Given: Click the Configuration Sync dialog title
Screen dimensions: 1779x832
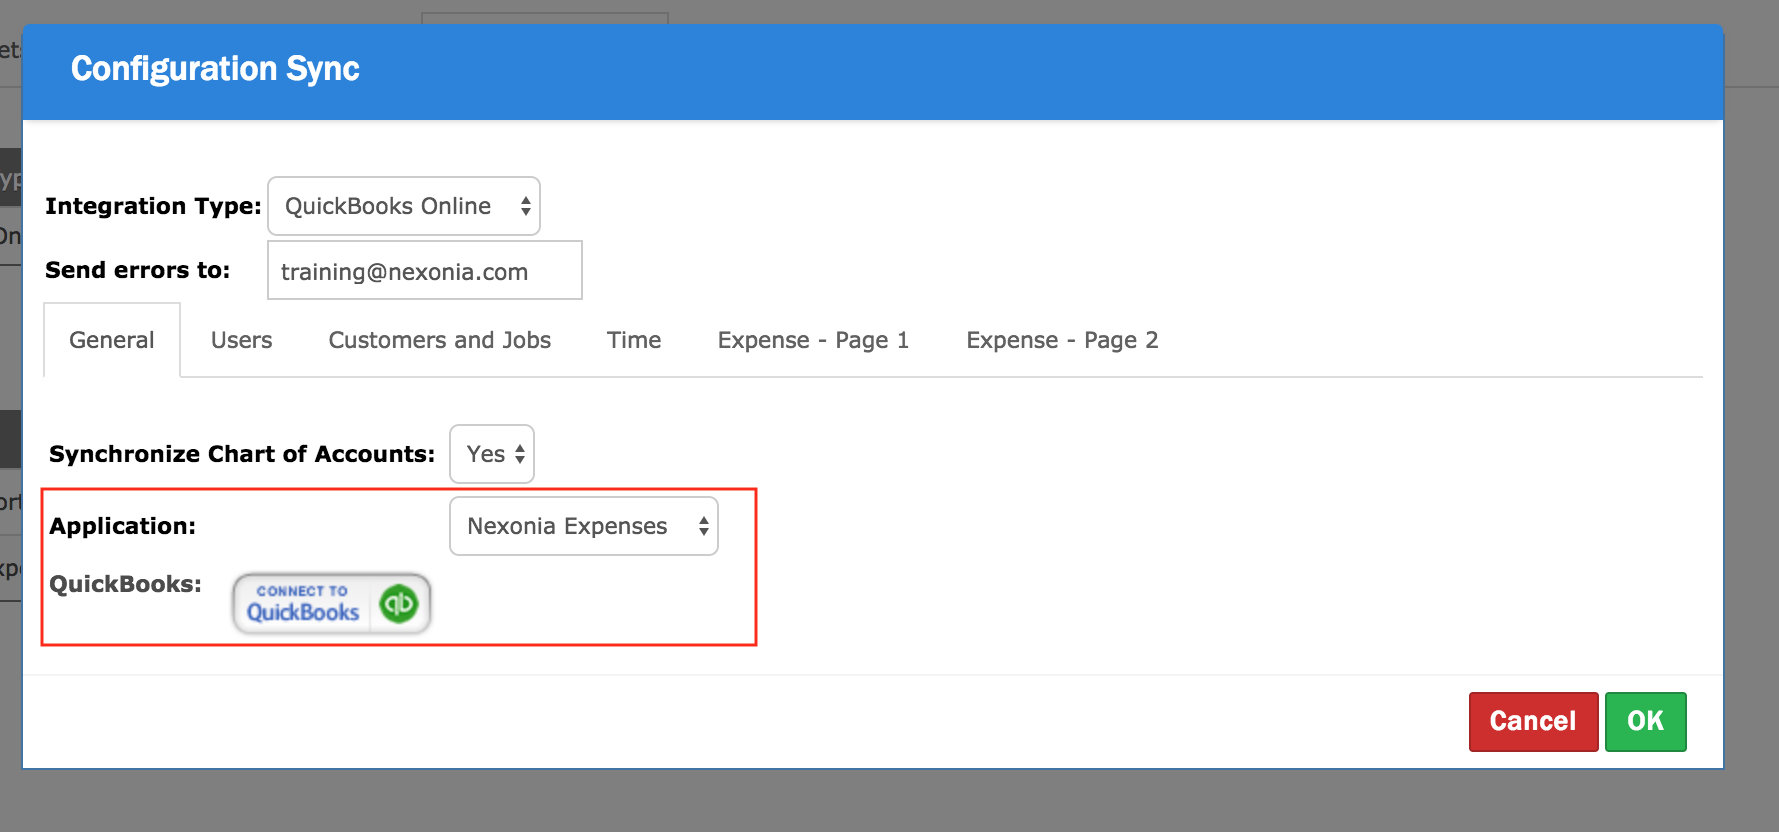Looking at the screenshot, I should point(215,68).
